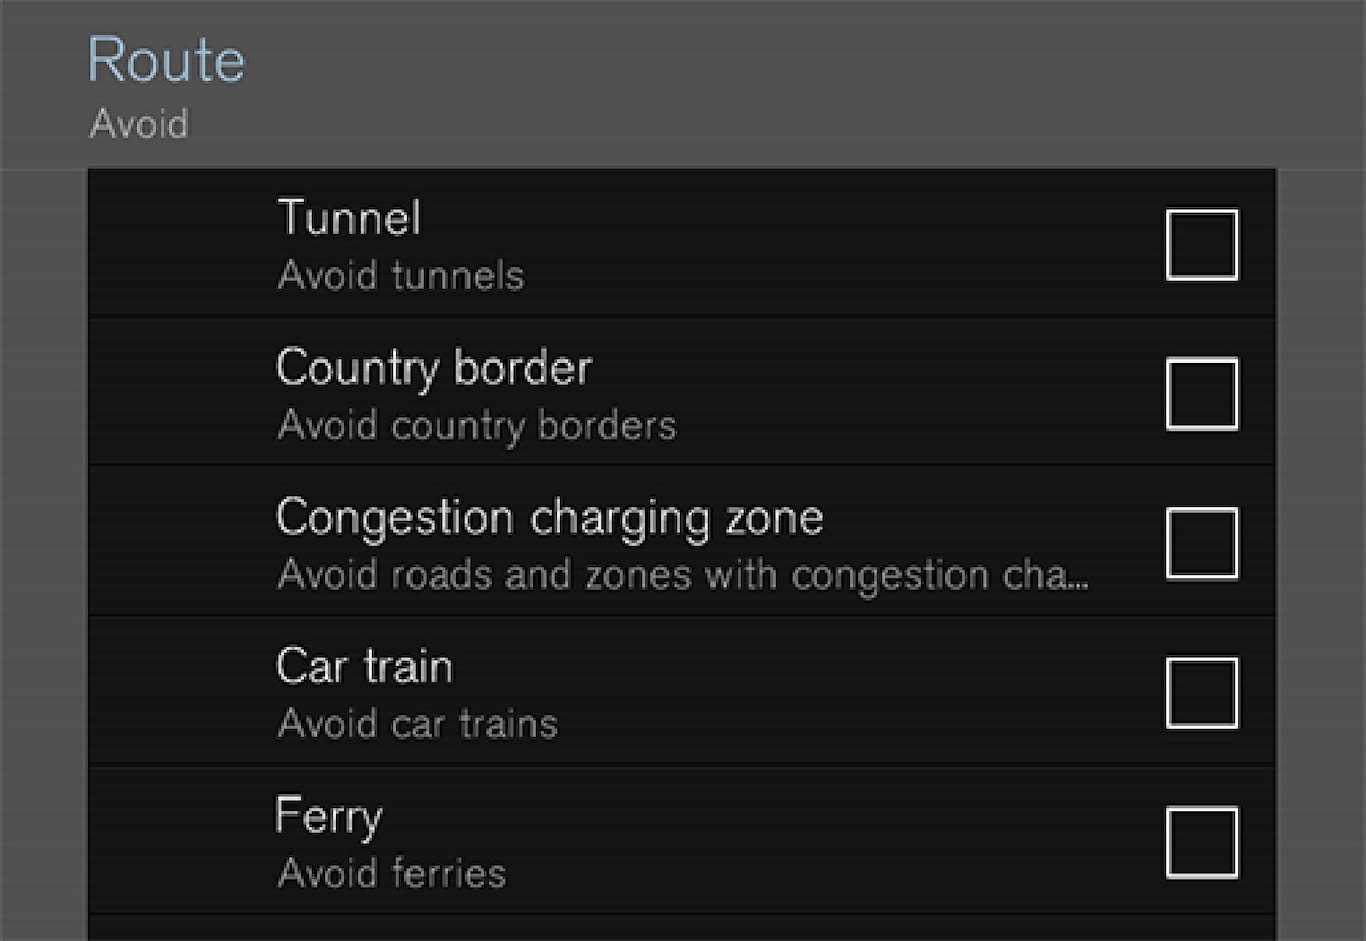Click the gray margin right of the list

1321,550
